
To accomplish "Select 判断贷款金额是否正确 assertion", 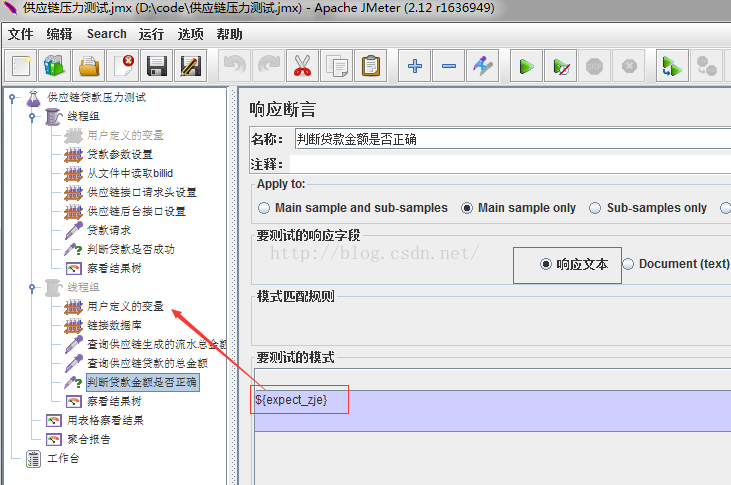I will point(142,382).
